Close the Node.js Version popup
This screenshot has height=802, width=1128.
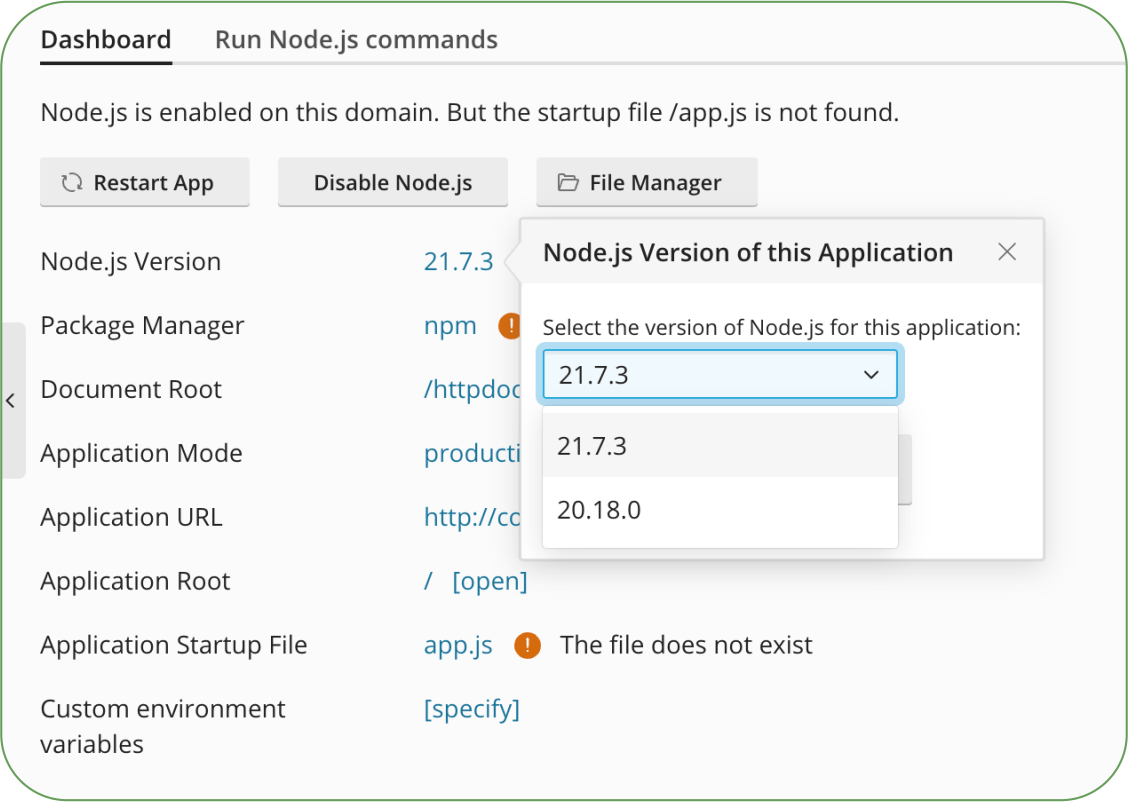coord(1007,252)
